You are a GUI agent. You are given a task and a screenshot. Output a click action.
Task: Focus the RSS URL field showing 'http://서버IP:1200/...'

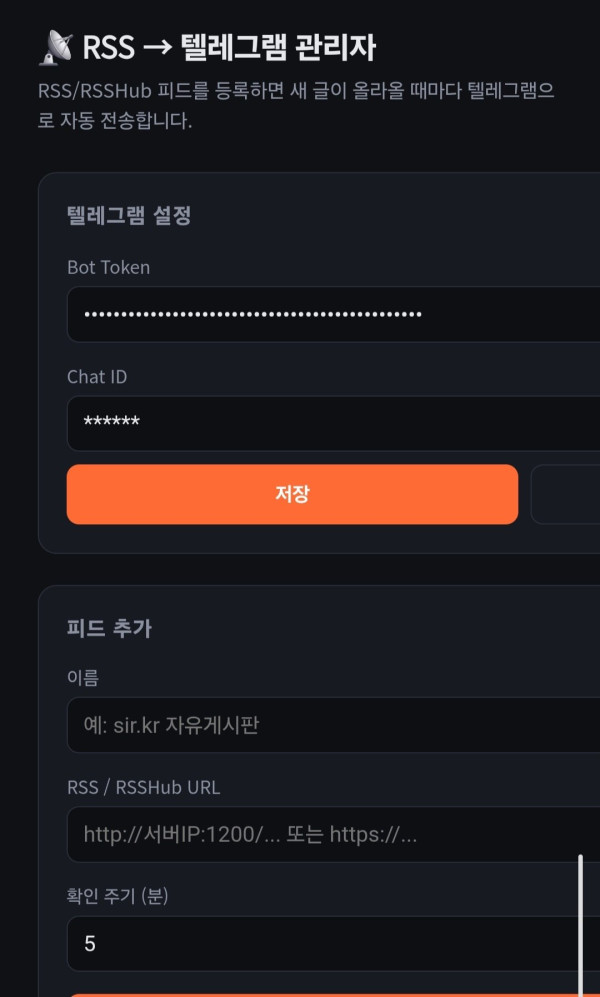333,834
